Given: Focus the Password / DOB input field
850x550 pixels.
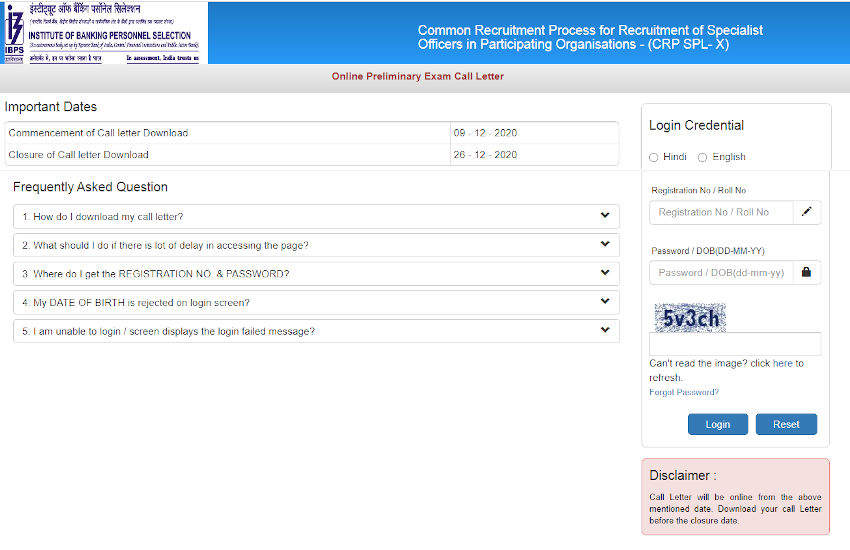Looking at the screenshot, I should (721, 272).
